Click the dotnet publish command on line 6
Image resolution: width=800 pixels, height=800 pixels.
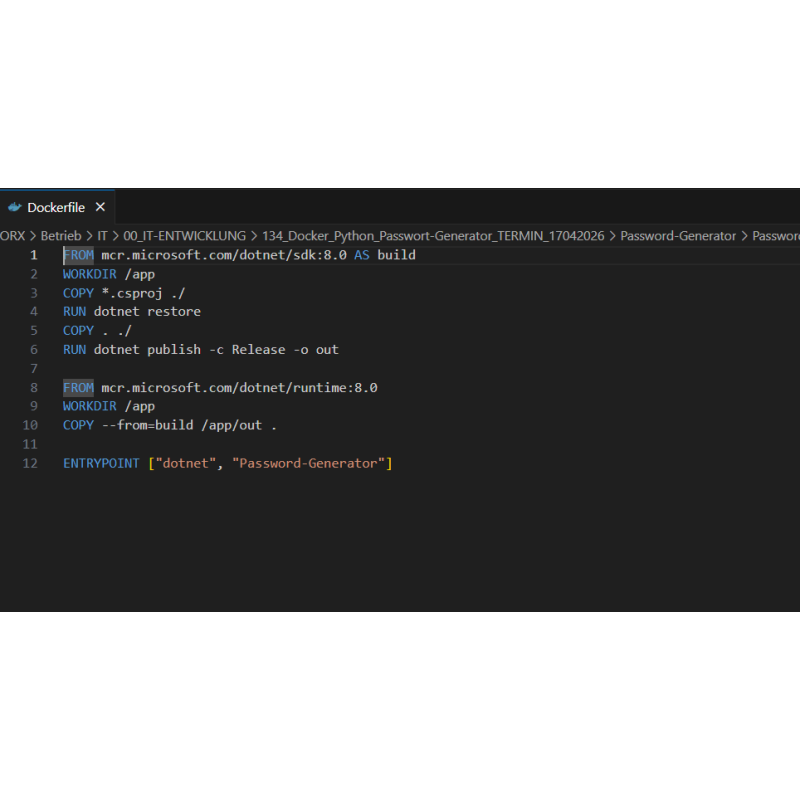coord(146,350)
